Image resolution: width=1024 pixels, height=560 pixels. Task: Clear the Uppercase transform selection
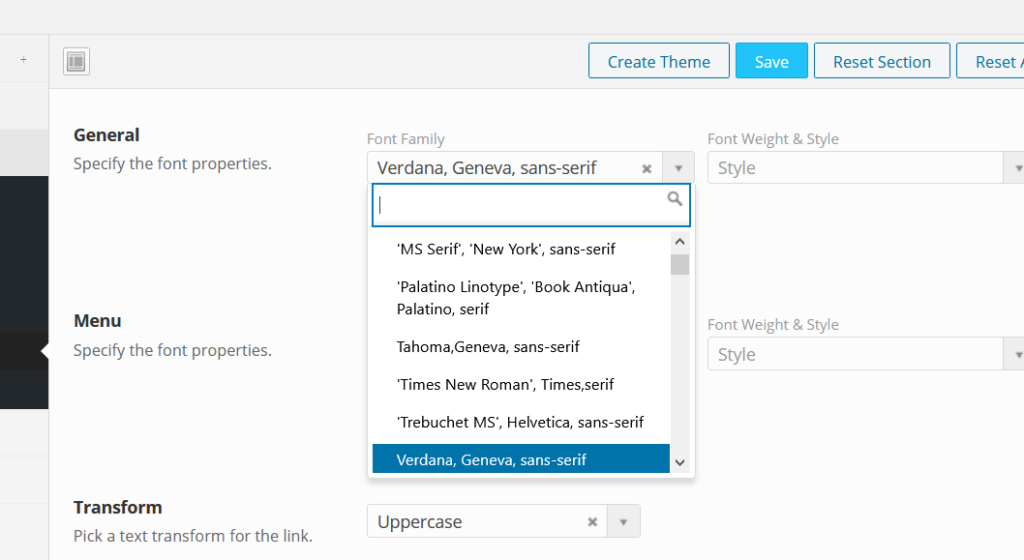click(592, 522)
